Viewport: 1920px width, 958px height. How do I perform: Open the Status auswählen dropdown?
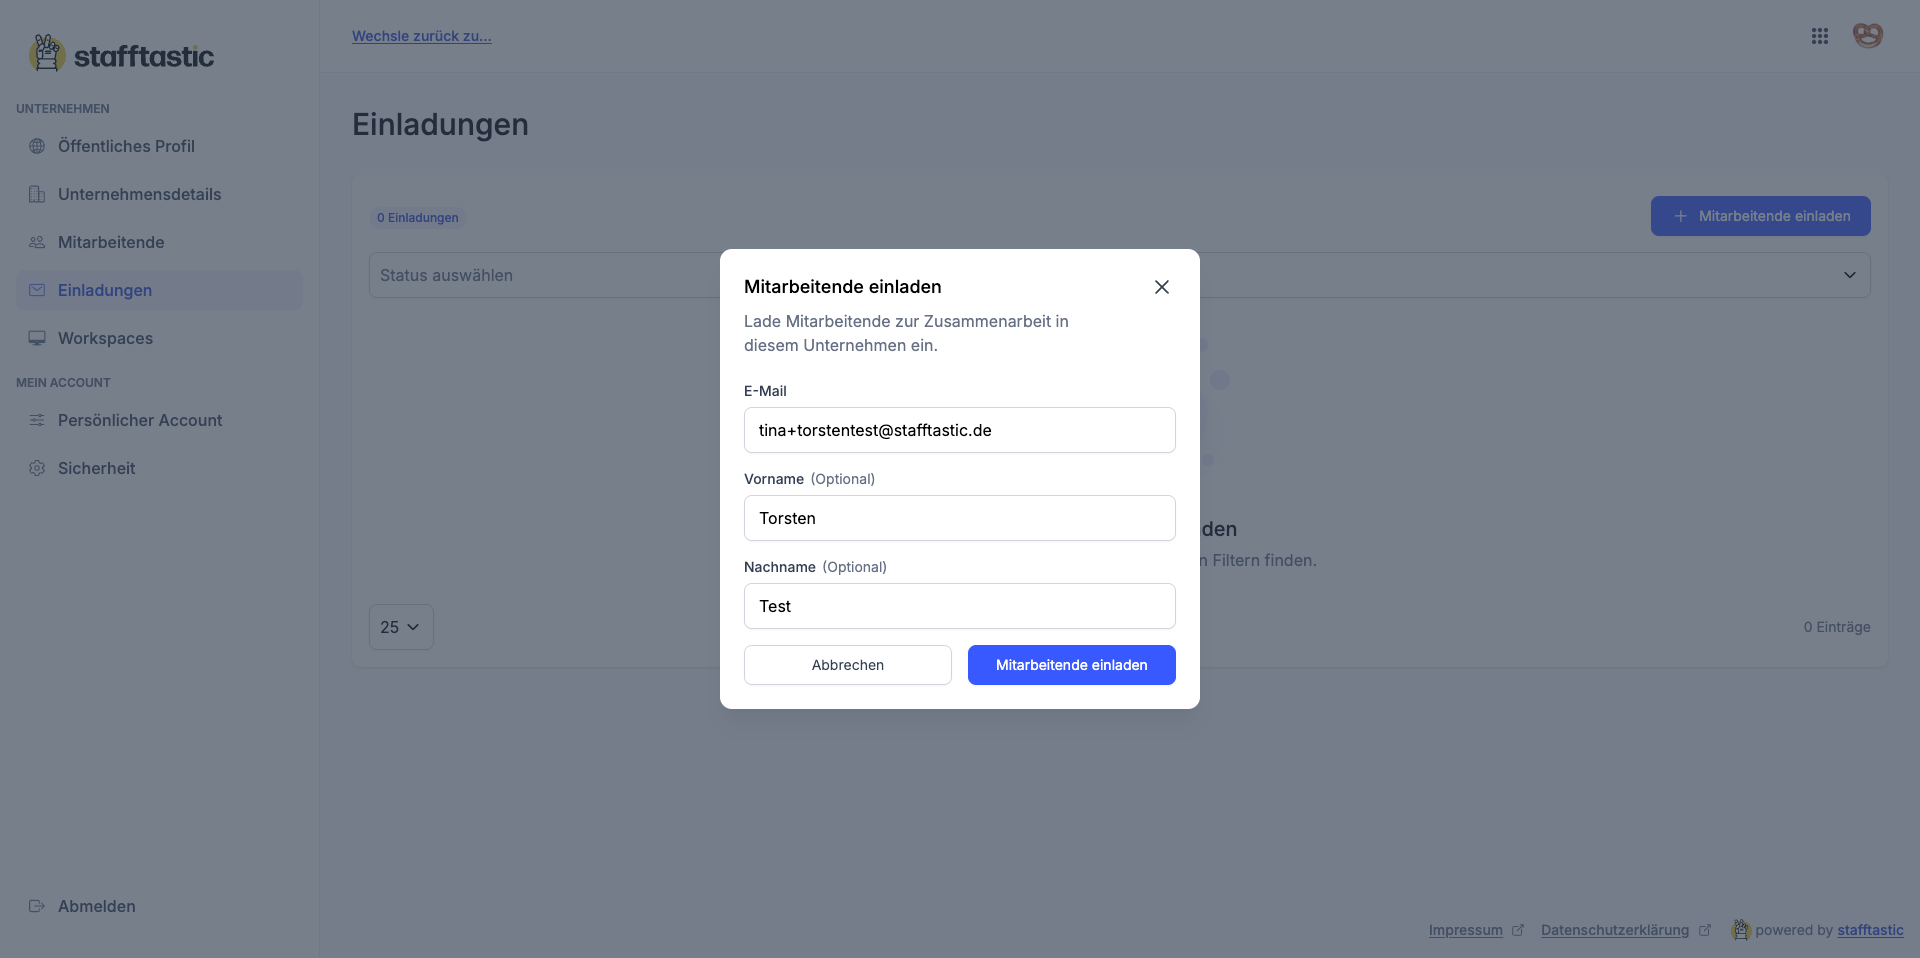point(540,275)
